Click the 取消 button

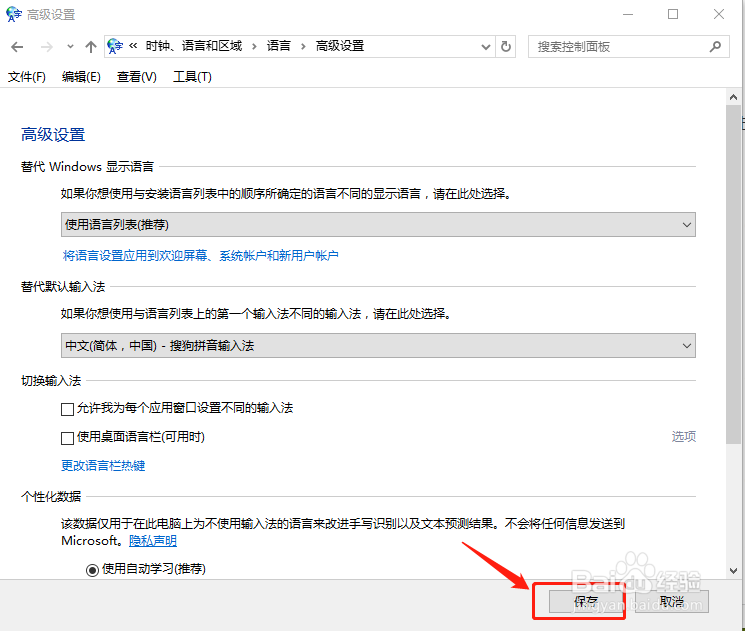672,602
